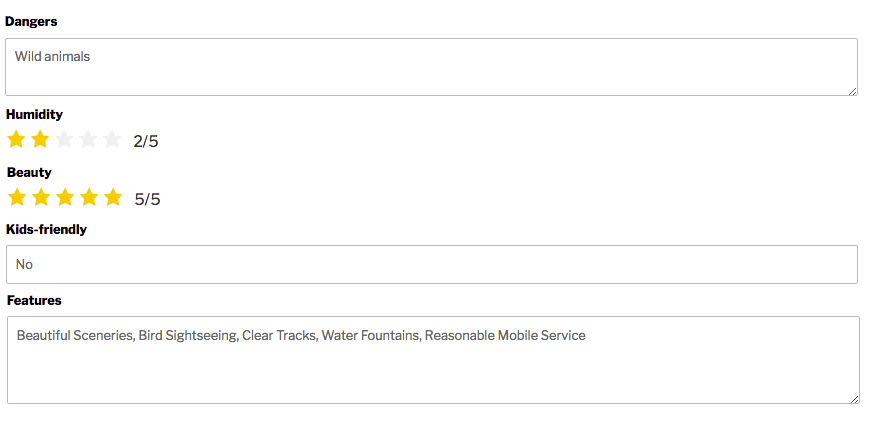Rate Beauty three stars
Screen dimensions: 874x426
pos(65,198)
